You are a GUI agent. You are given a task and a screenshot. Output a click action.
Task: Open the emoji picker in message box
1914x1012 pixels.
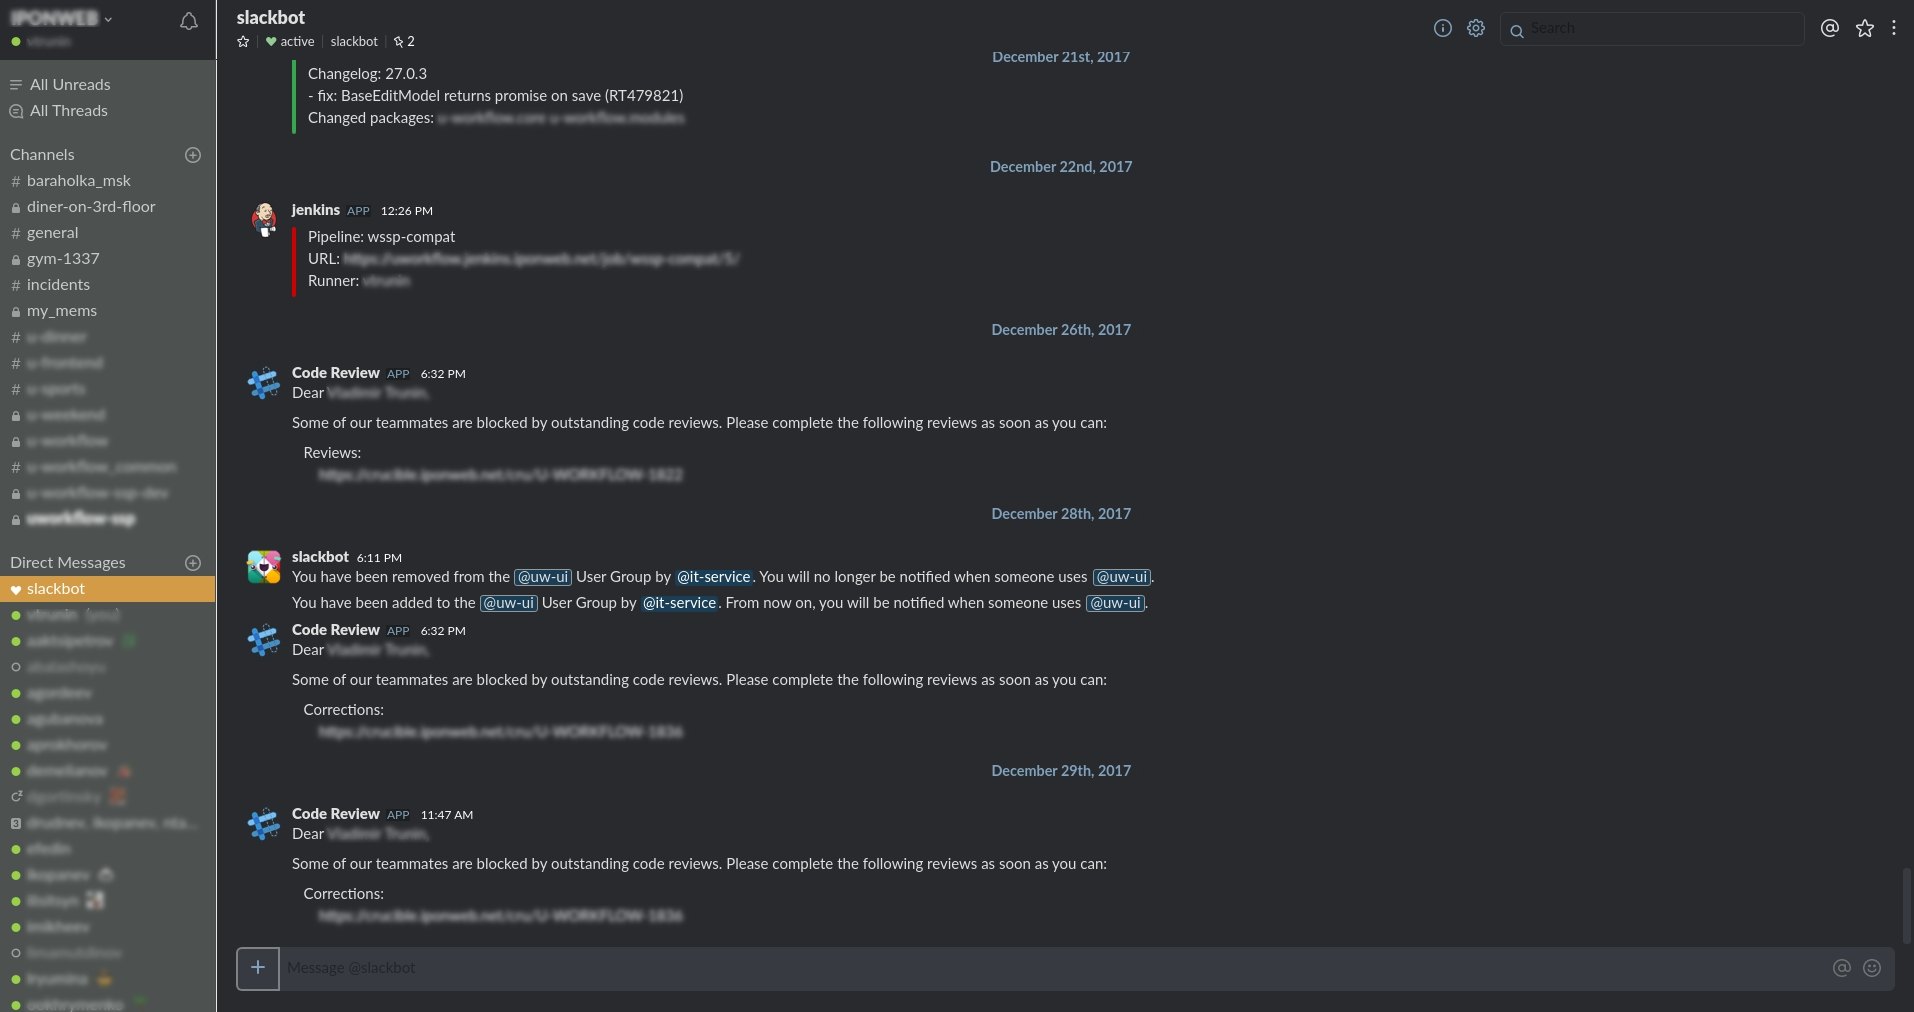(1872, 968)
